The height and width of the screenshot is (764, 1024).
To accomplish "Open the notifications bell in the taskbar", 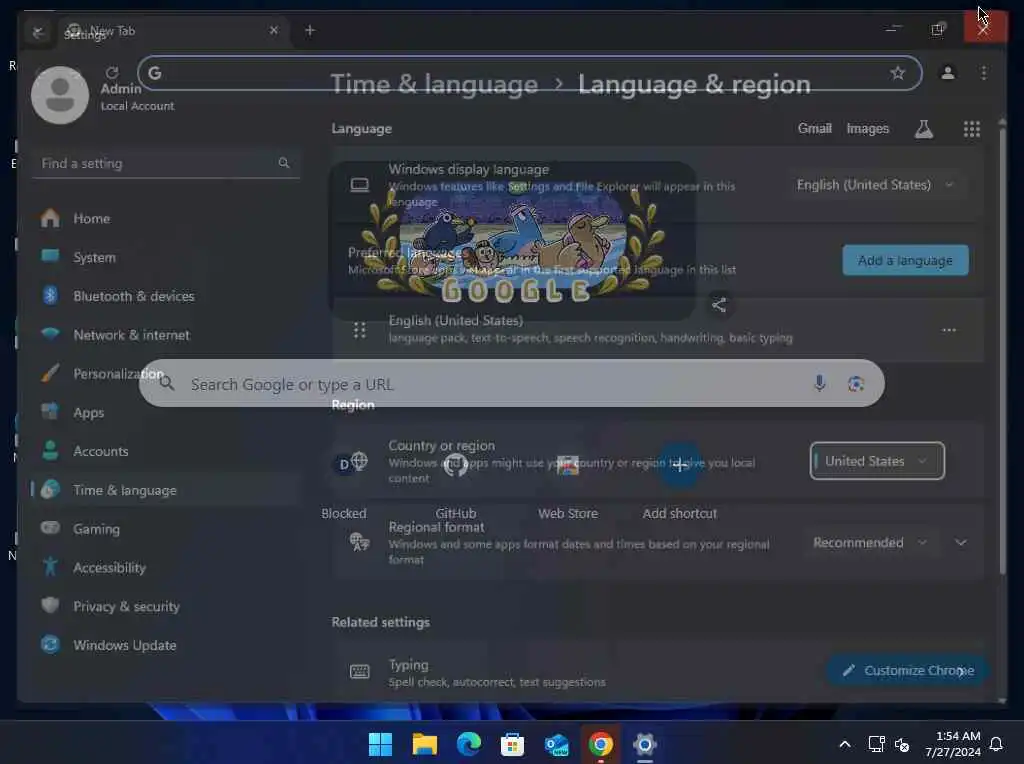I will 997,744.
